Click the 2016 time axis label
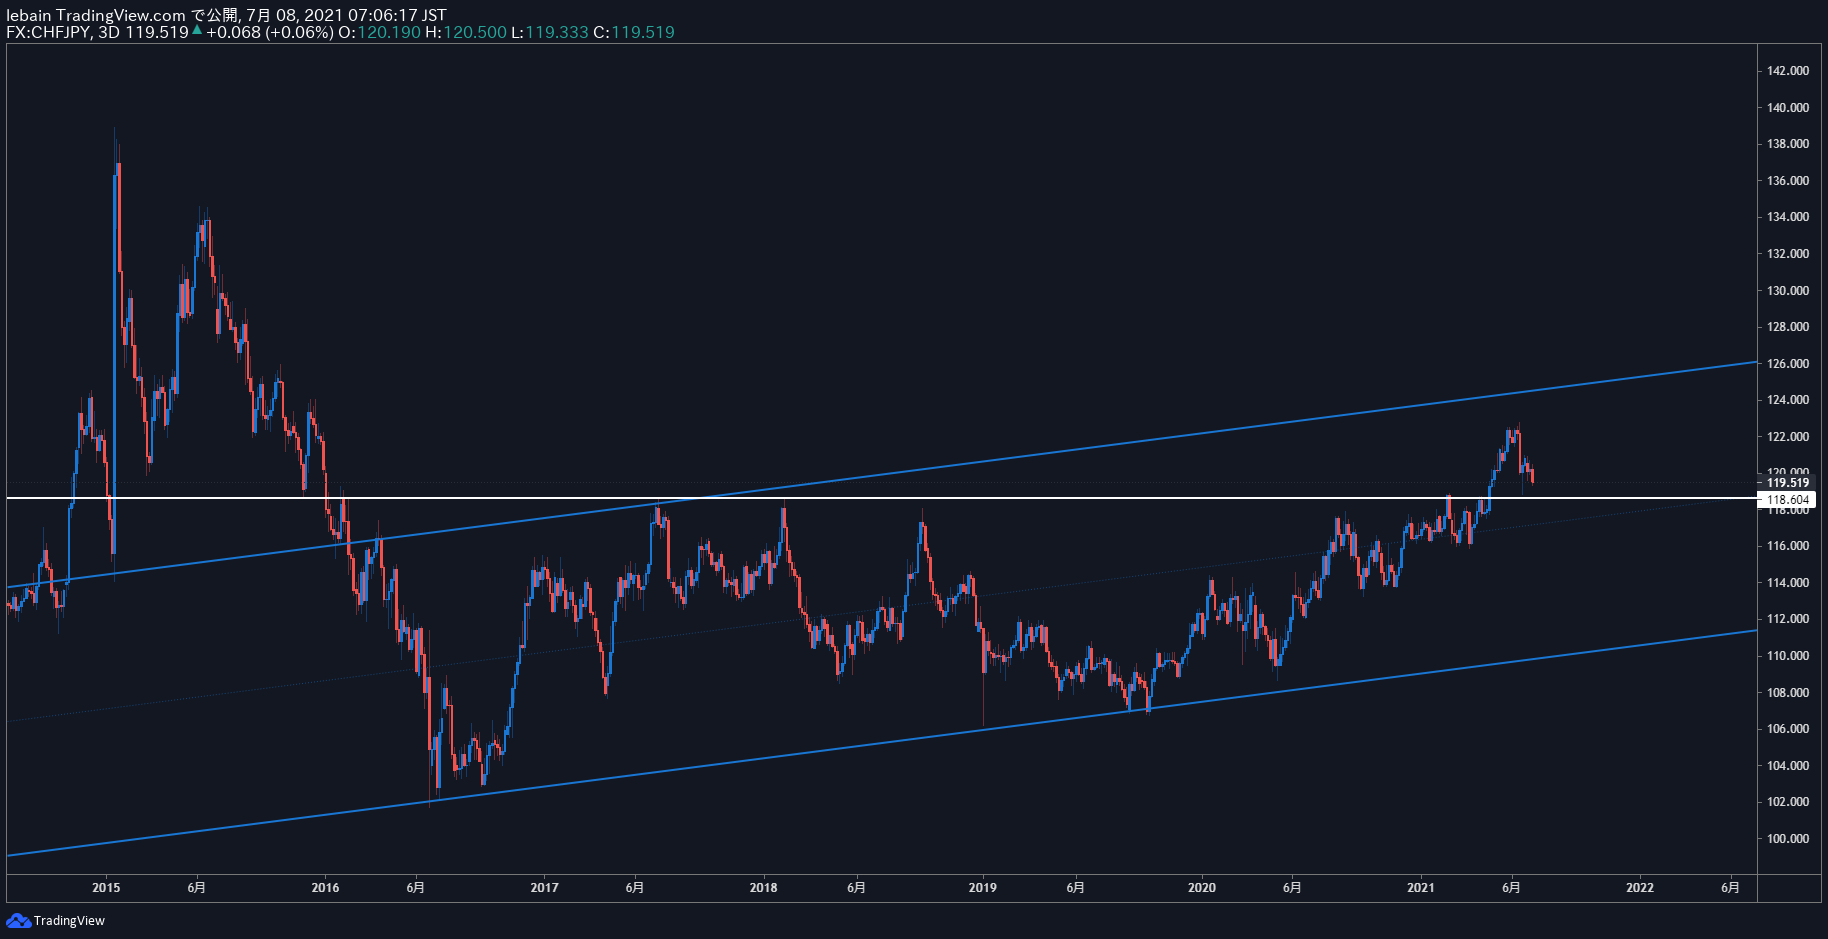This screenshot has width=1828, height=939. pos(325,888)
